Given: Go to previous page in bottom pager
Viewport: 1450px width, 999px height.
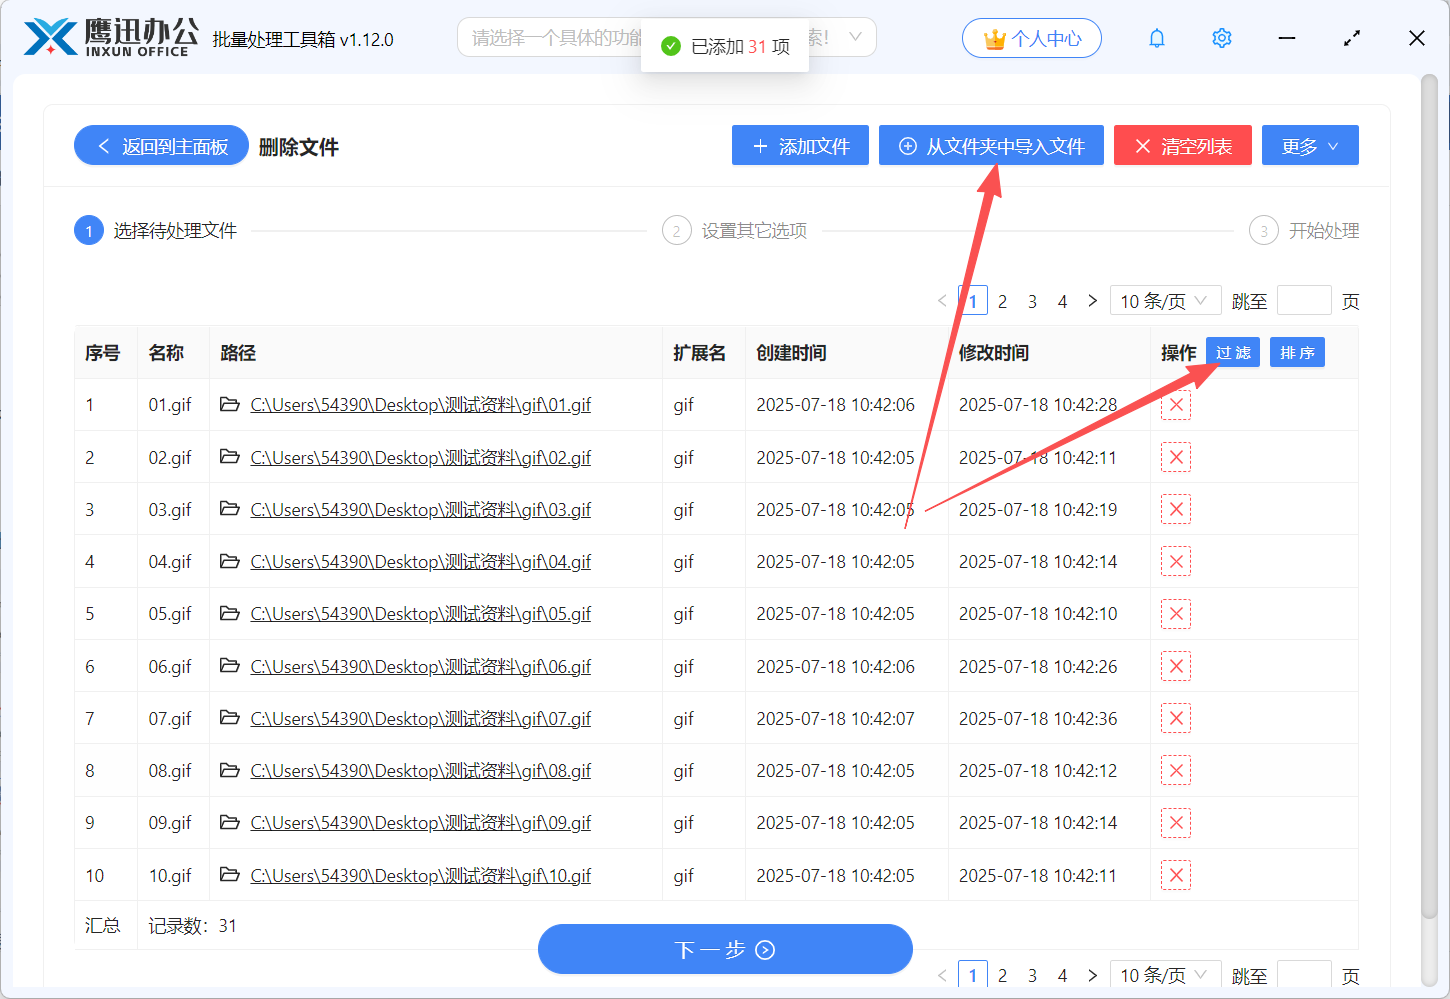Looking at the screenshot, I should click(942, 975).
